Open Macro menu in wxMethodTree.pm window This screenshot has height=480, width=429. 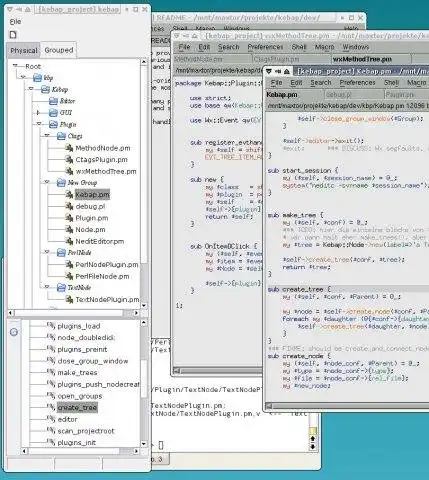(324, 47)
